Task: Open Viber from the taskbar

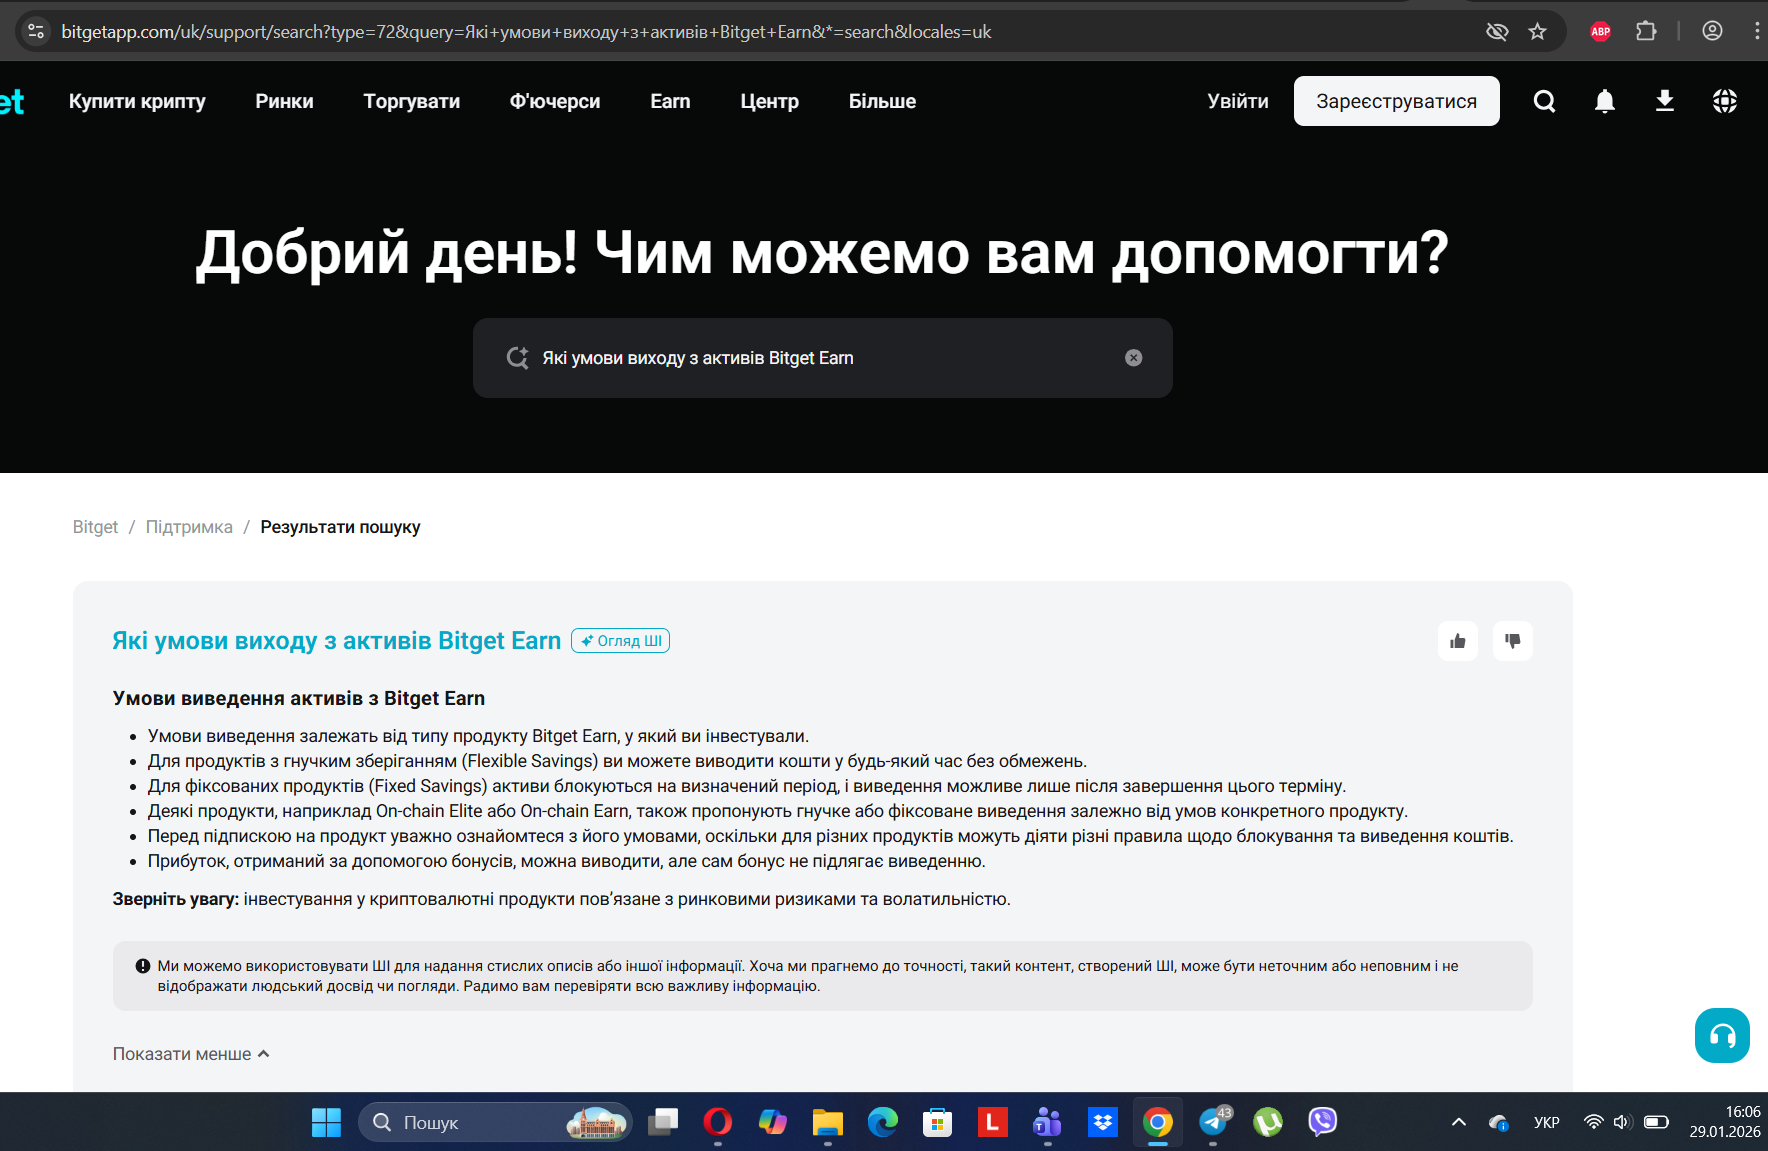Action: point(1322,1122)
